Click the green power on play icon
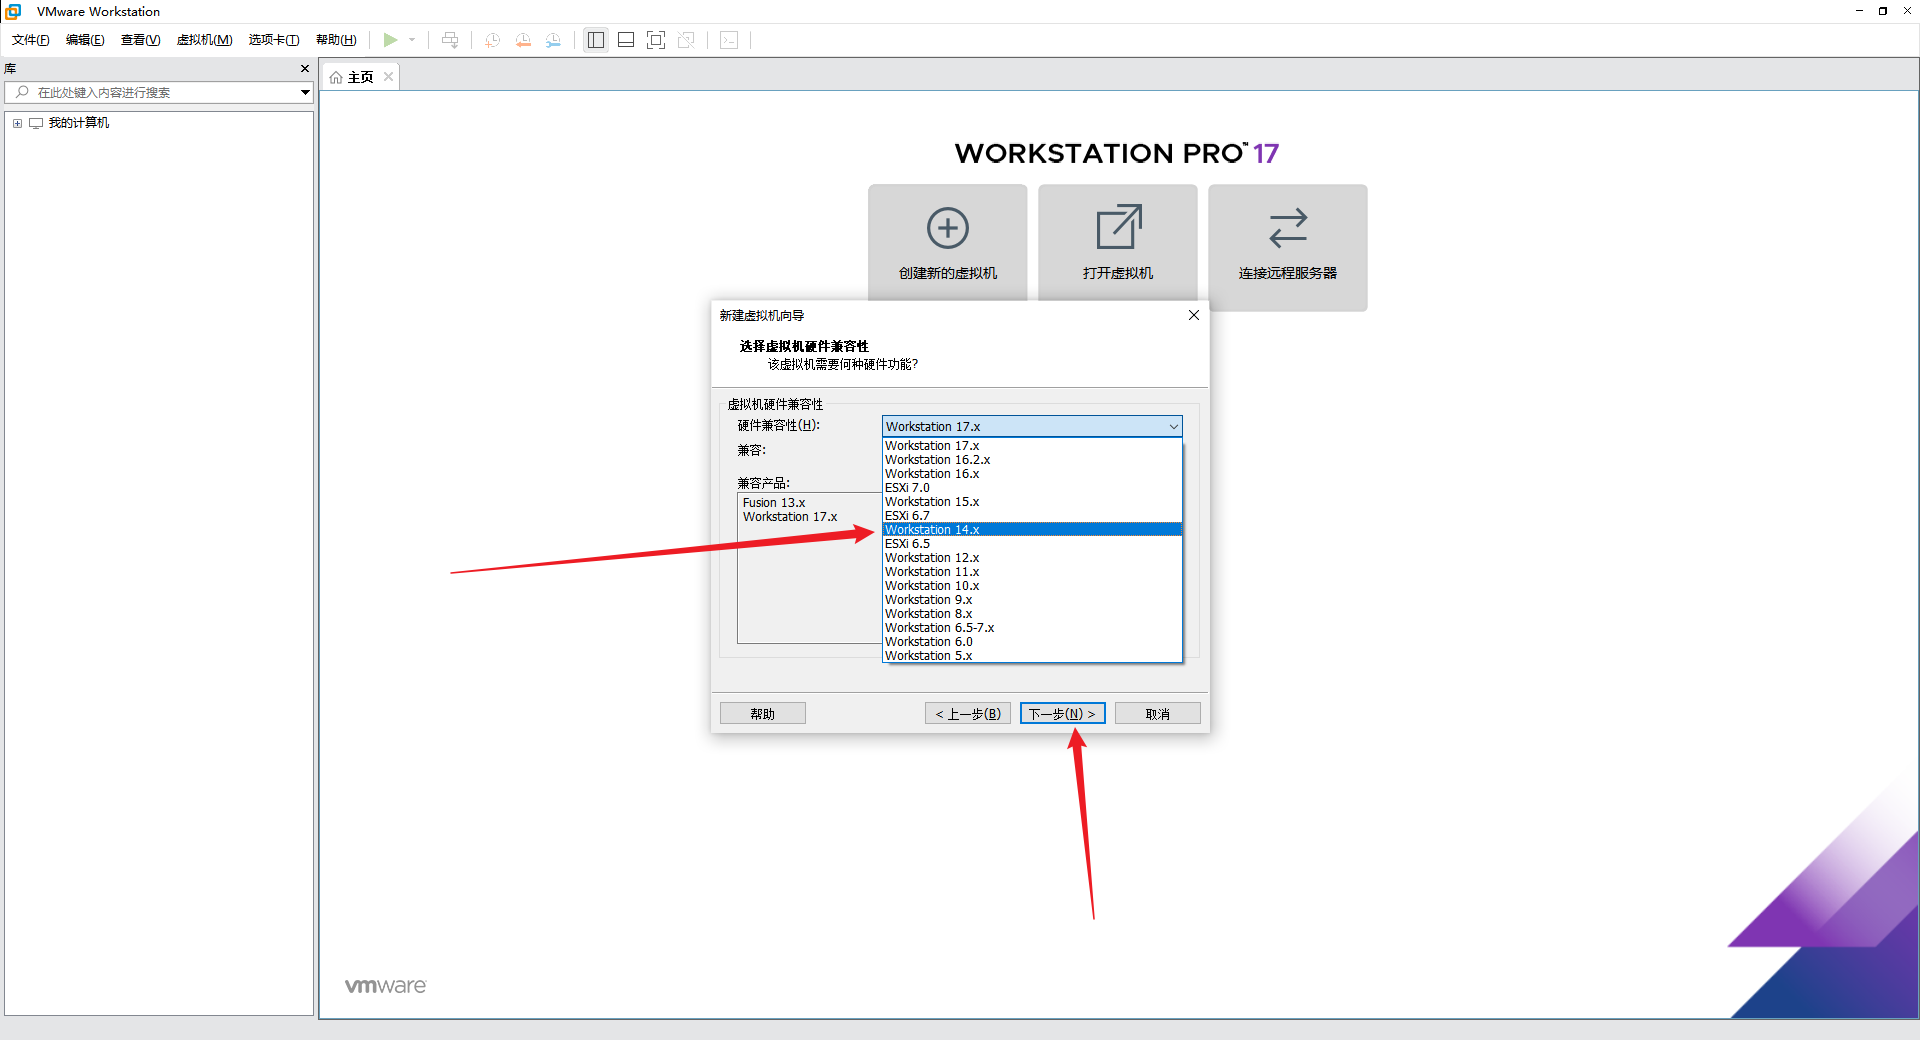Screen dimensions: 1920x1040 [x=390, y=40]
